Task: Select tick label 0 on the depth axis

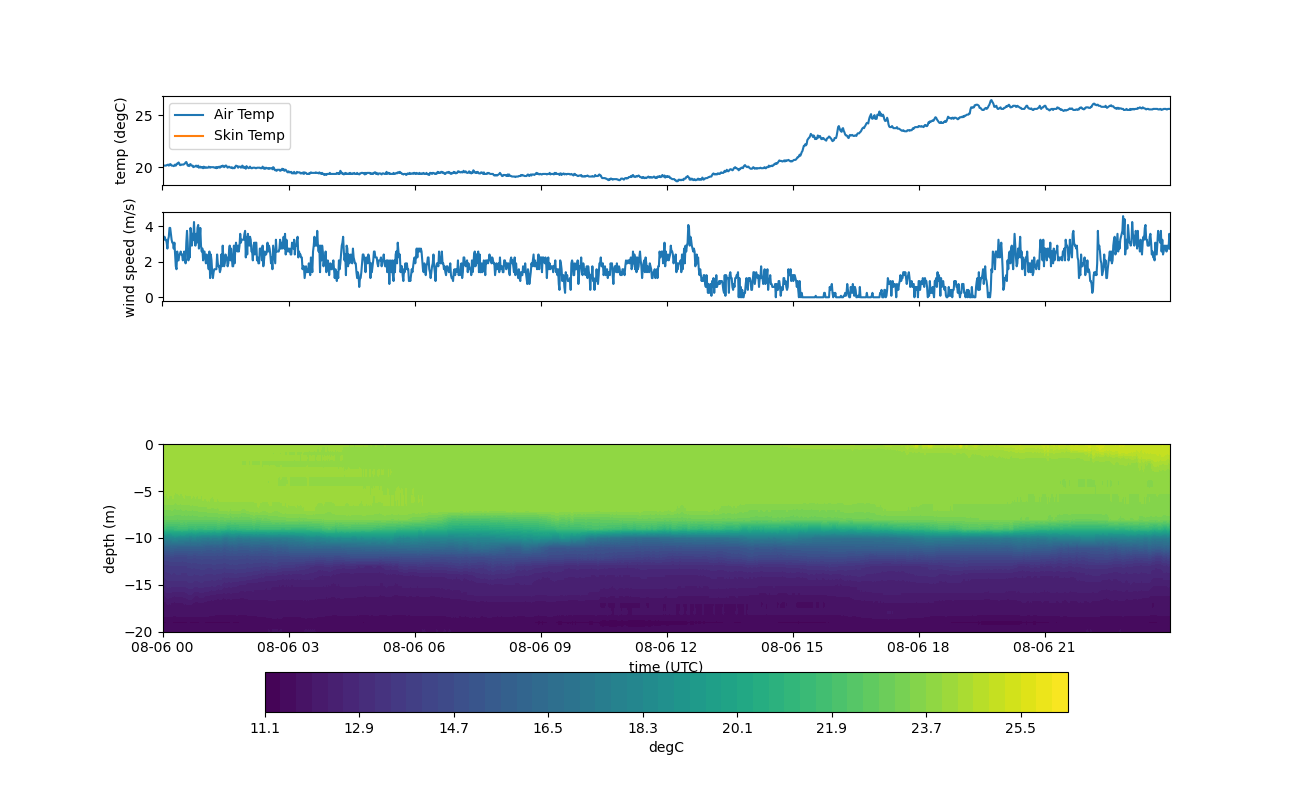Action: [151, 445]
